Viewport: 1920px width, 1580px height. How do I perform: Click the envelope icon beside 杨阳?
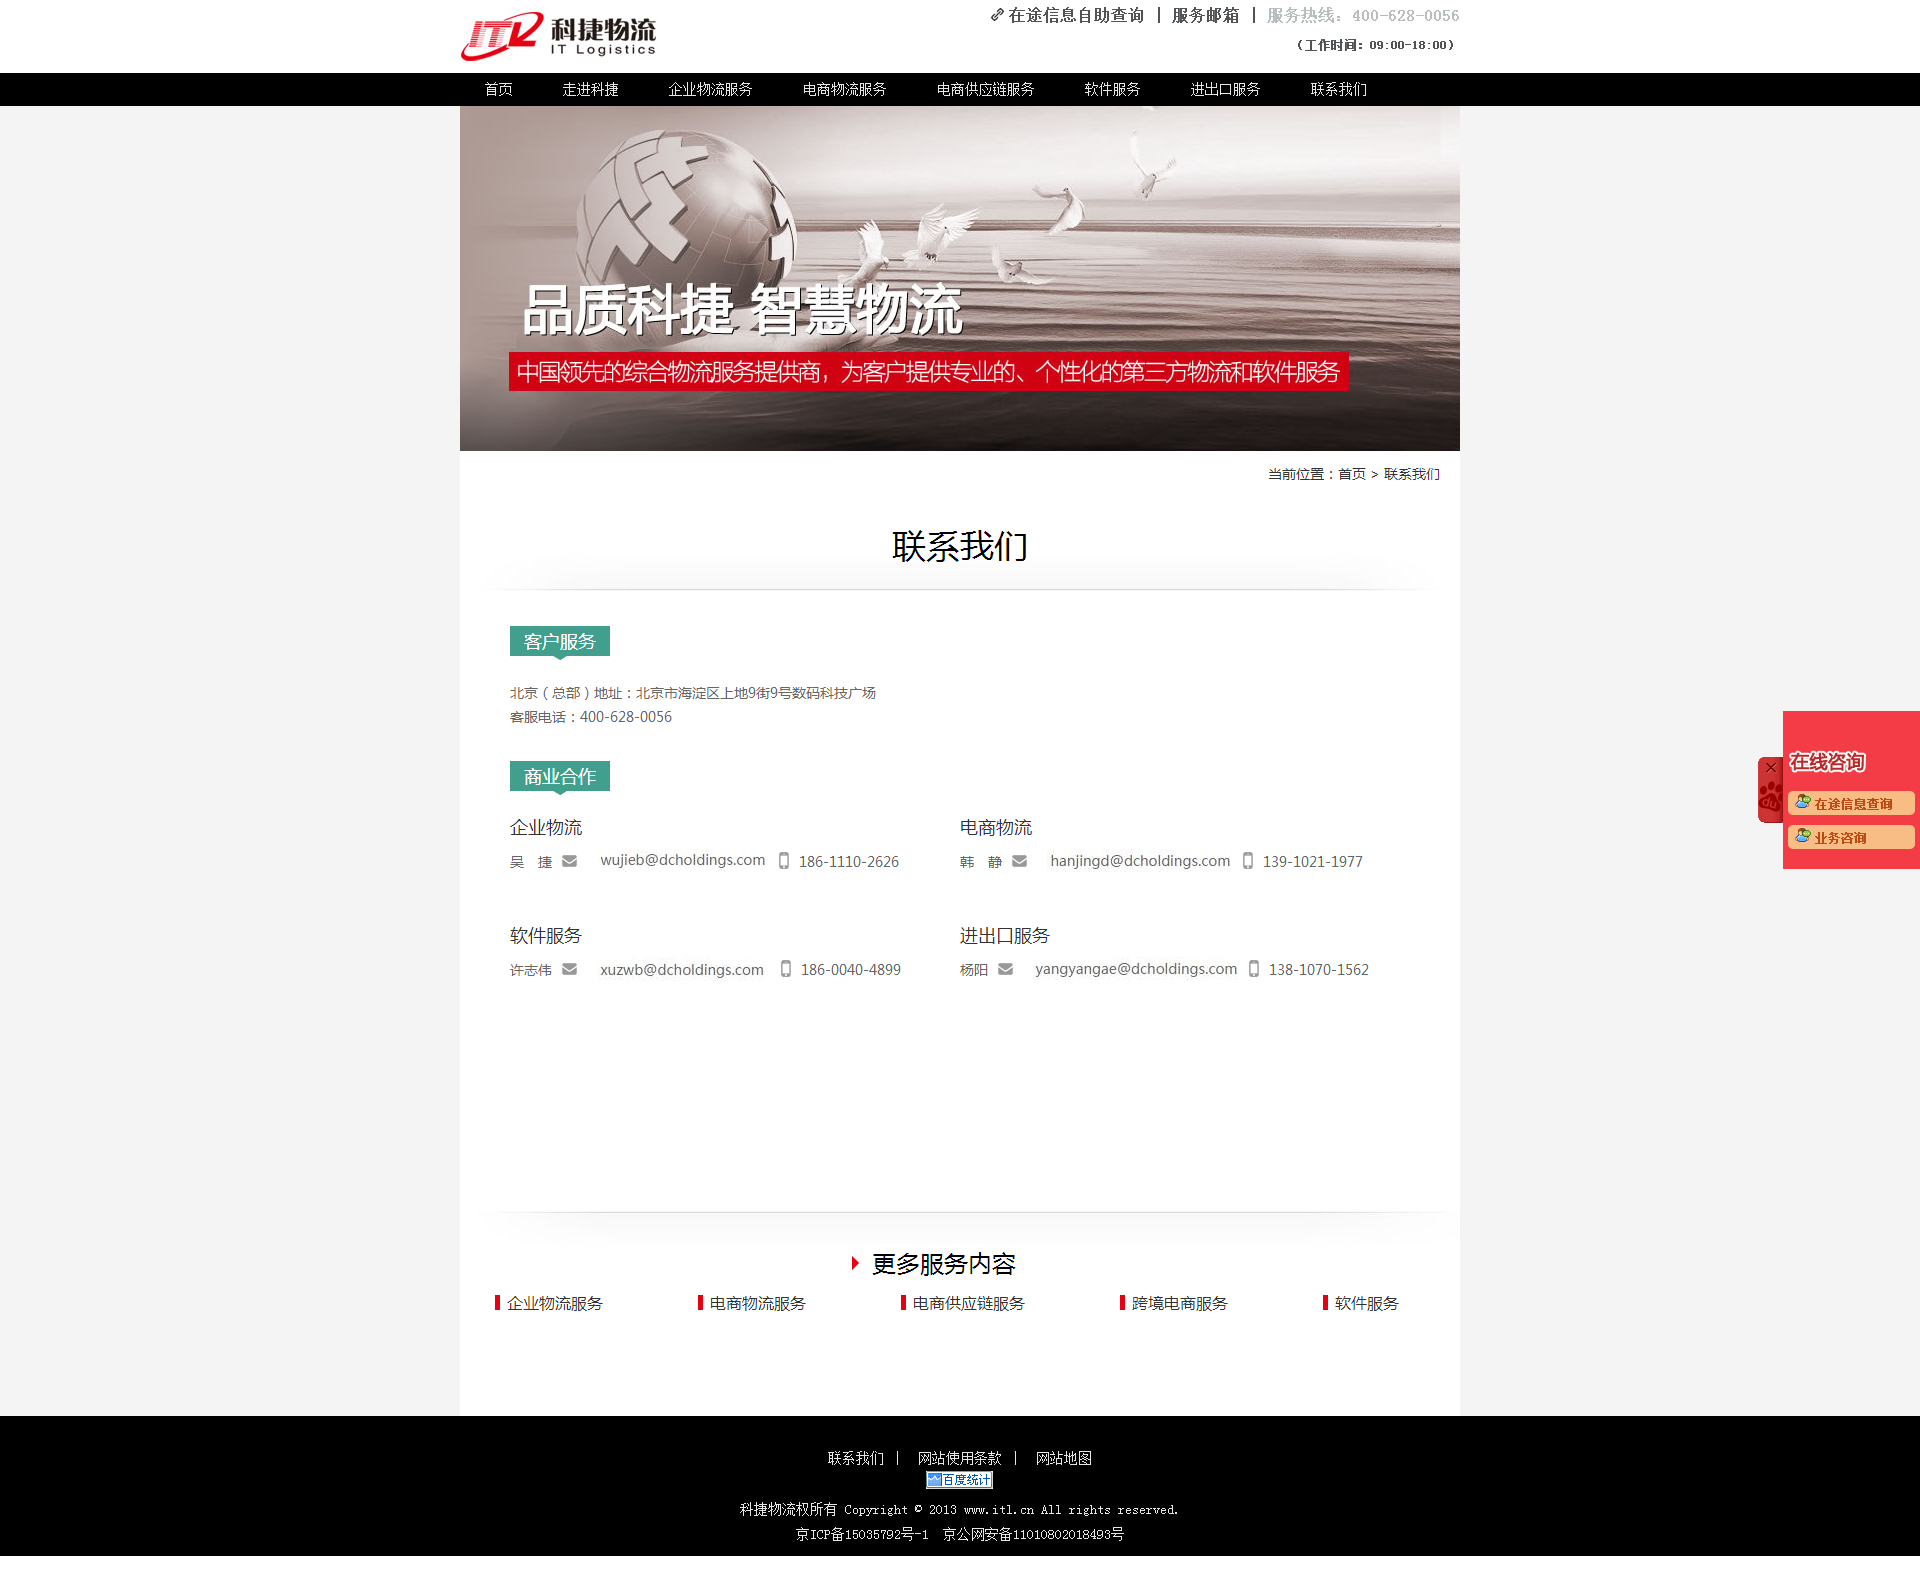(x=1005, y=969)
